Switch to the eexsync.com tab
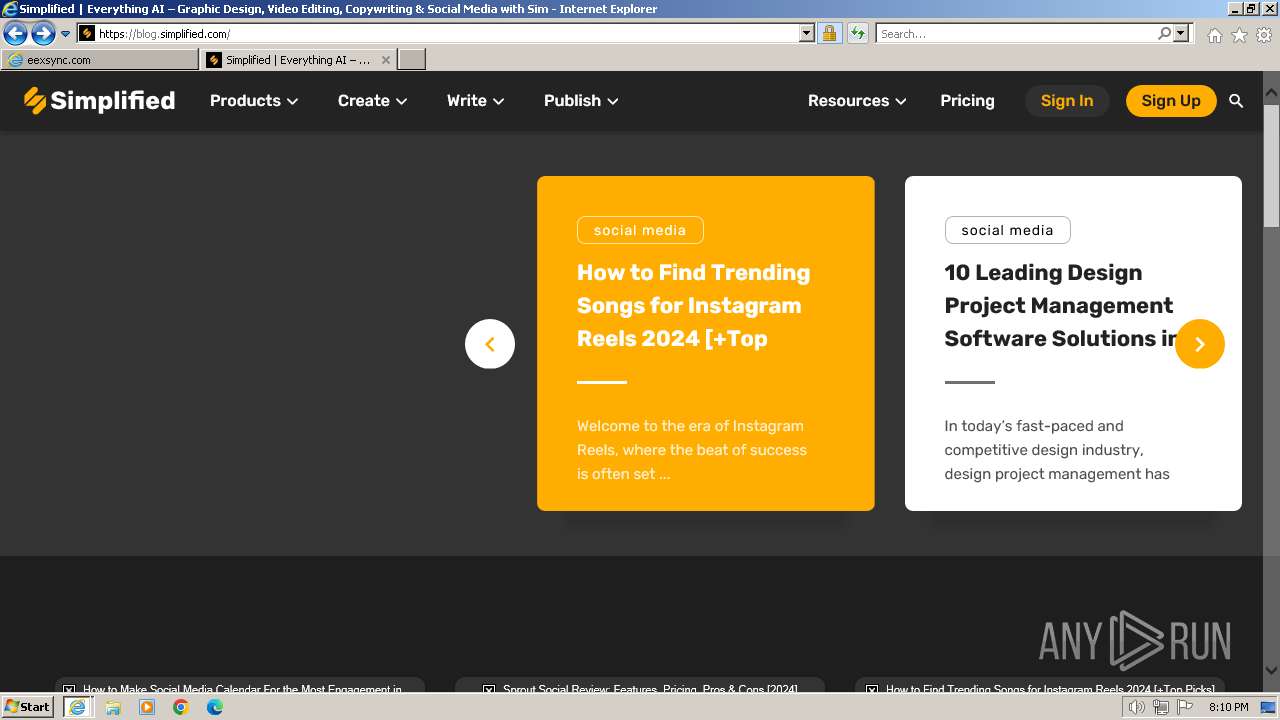This screenshot has width=1280, height=720. (100, 60)
